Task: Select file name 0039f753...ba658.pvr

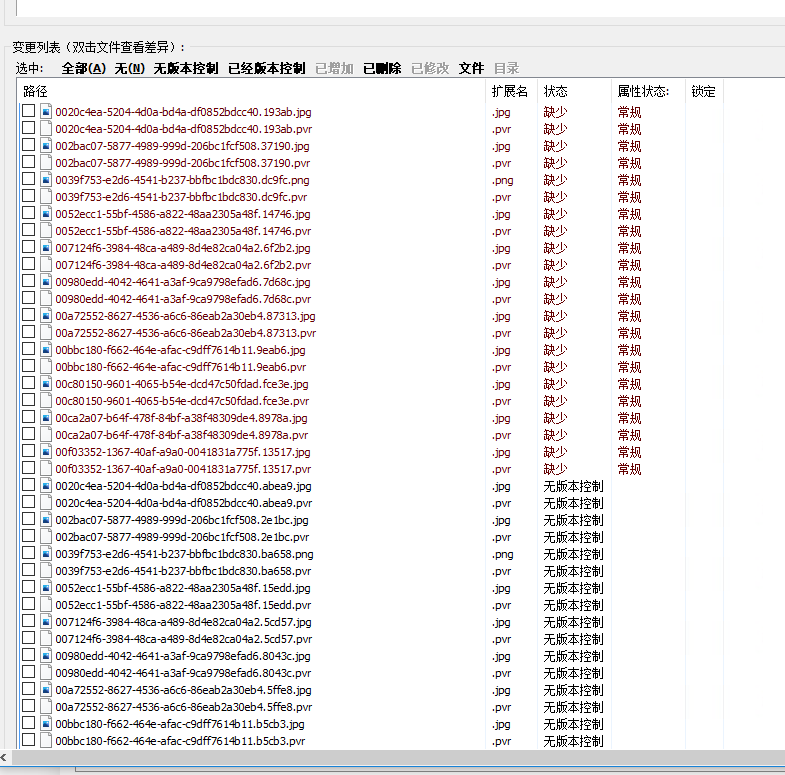Action: (183, 571)
